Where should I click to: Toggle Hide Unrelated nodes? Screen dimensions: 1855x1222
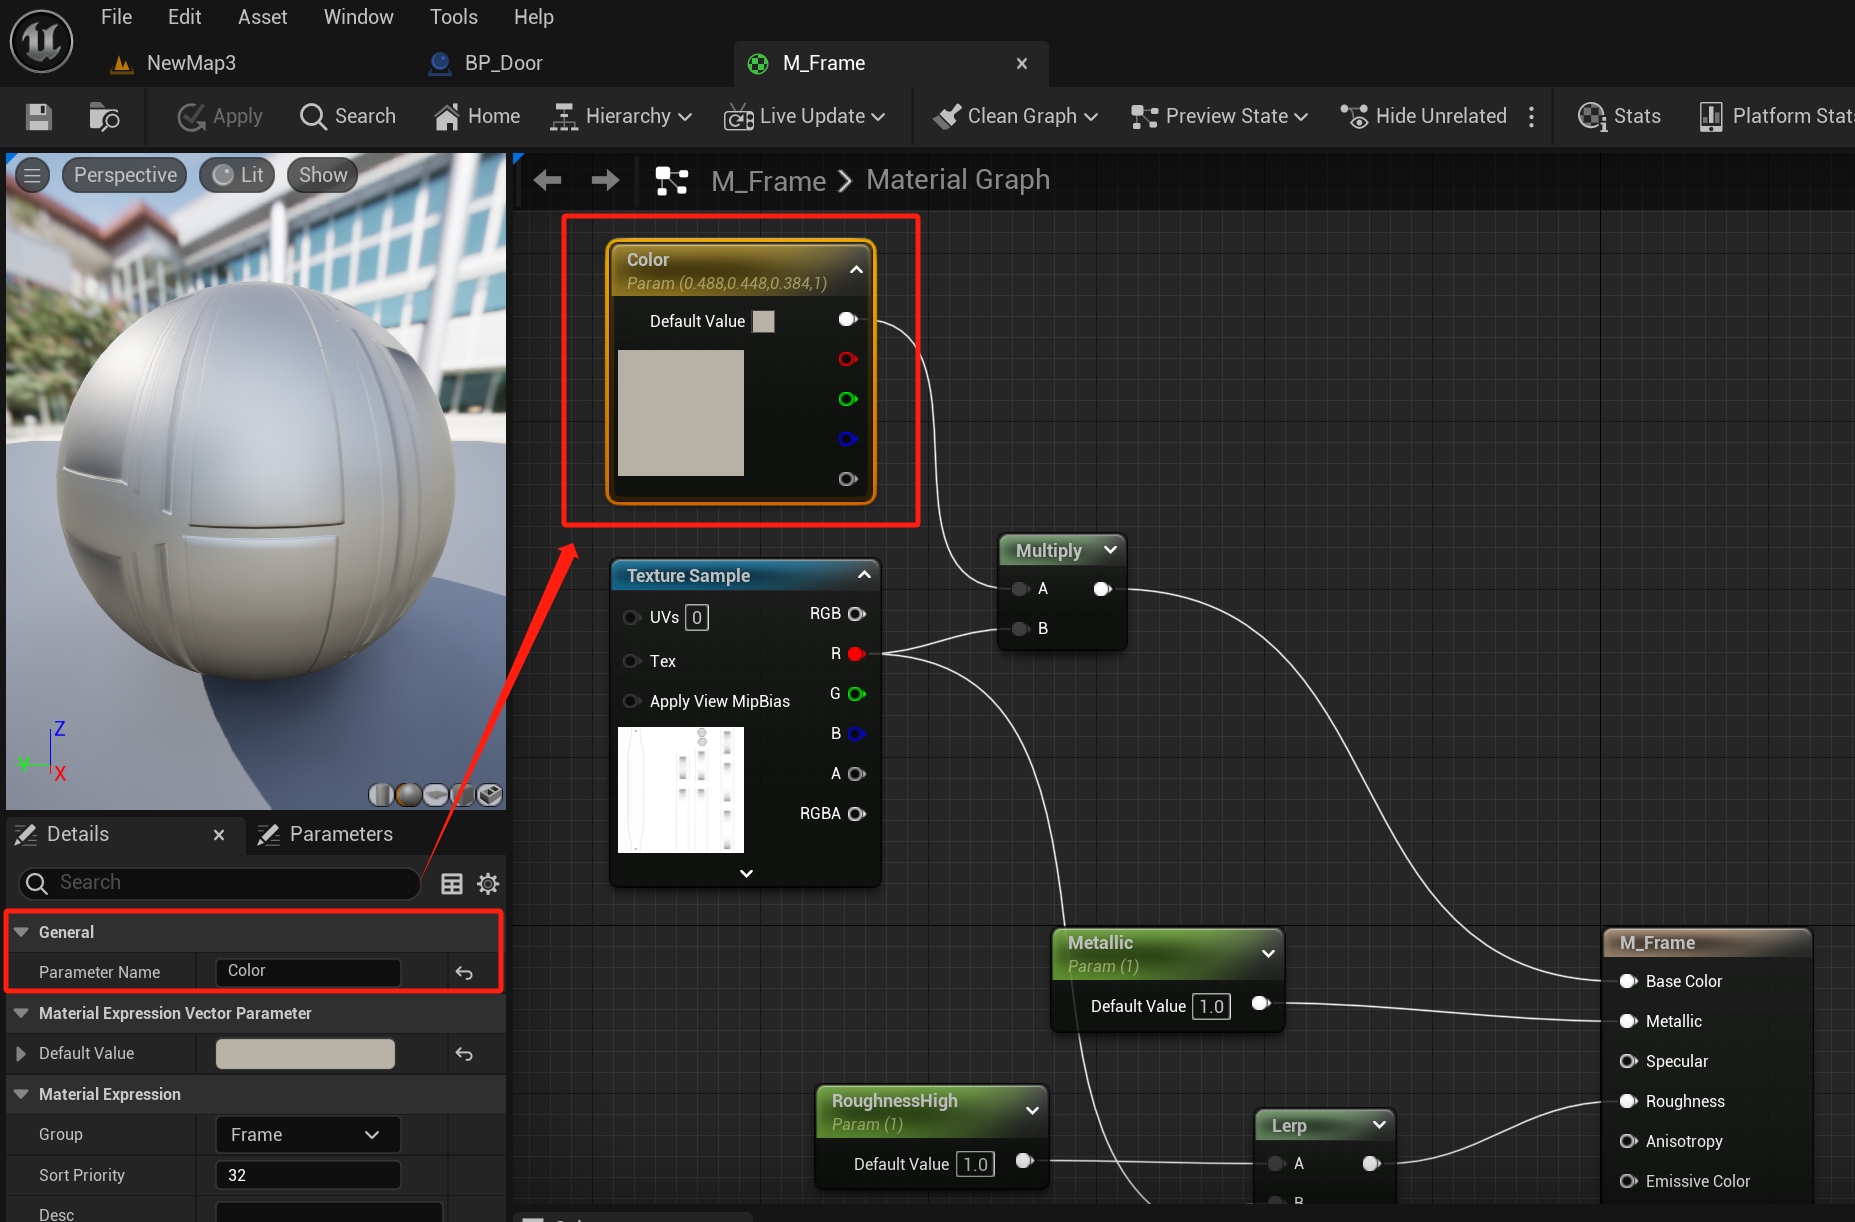click(x=1423, y=117)
